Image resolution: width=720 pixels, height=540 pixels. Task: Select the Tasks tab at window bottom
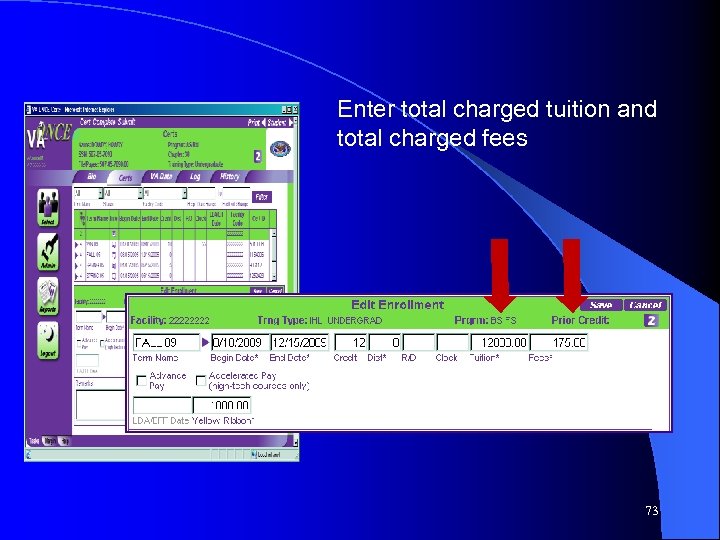[34, 441]
